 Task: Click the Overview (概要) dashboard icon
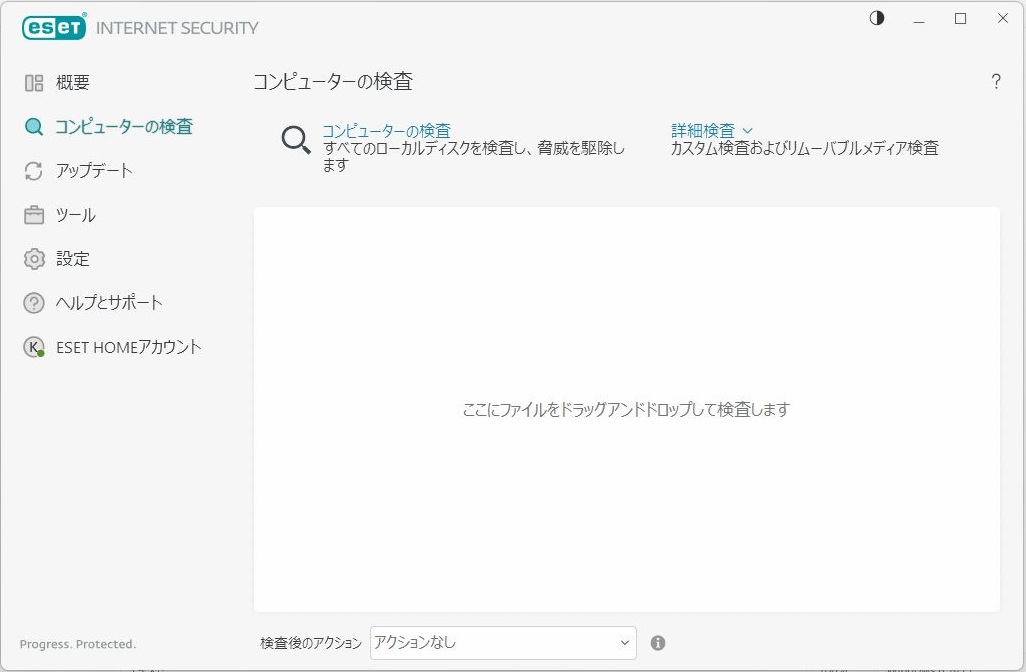tap(34, 83)
